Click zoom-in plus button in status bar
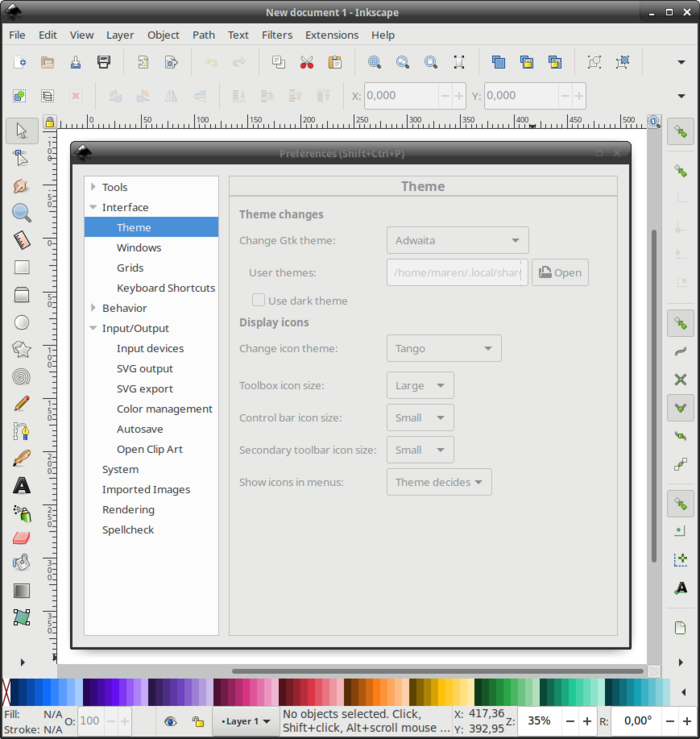Image resolution: width=700 pixels, height=739 pixels. pyautogui.click(x=587, y=721)
